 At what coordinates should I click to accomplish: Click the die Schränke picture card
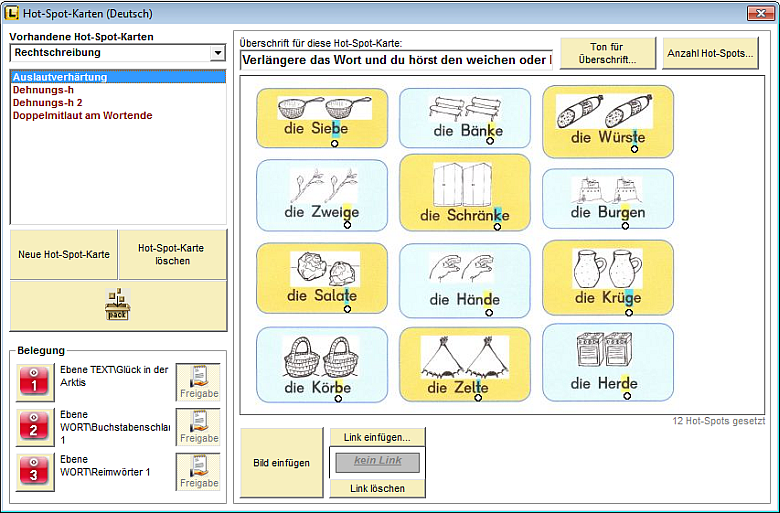[464, 192]
